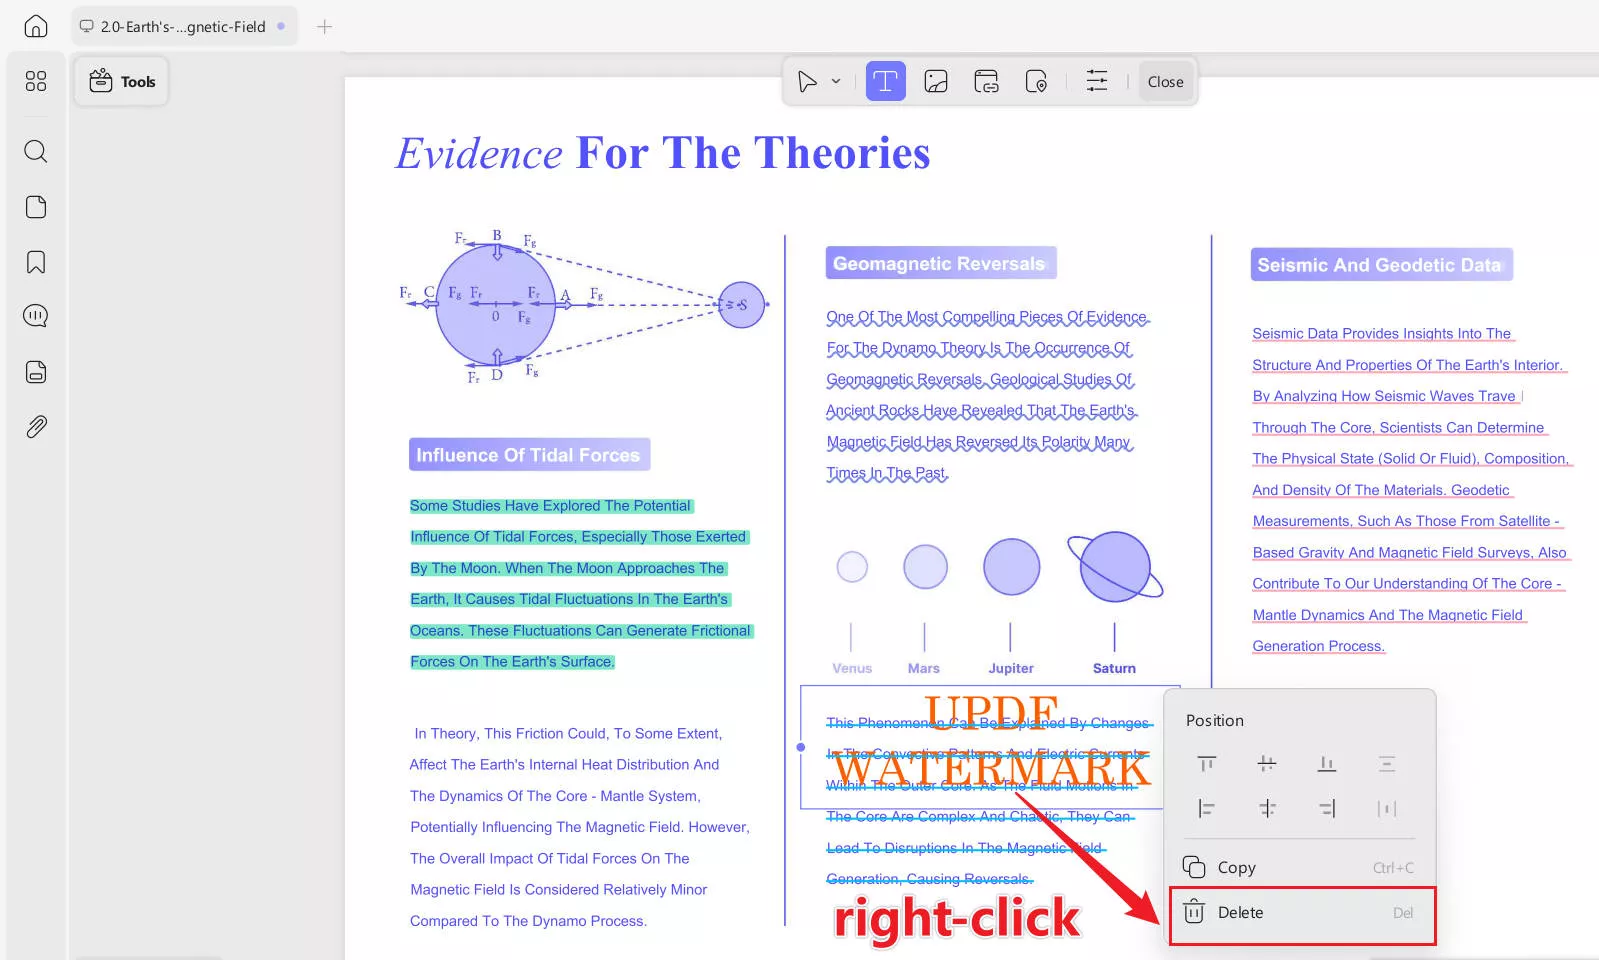Click the 'Venus' label under the planets
The width and height of the screenshot is (1599, 960).
click(x=852, y=668)
